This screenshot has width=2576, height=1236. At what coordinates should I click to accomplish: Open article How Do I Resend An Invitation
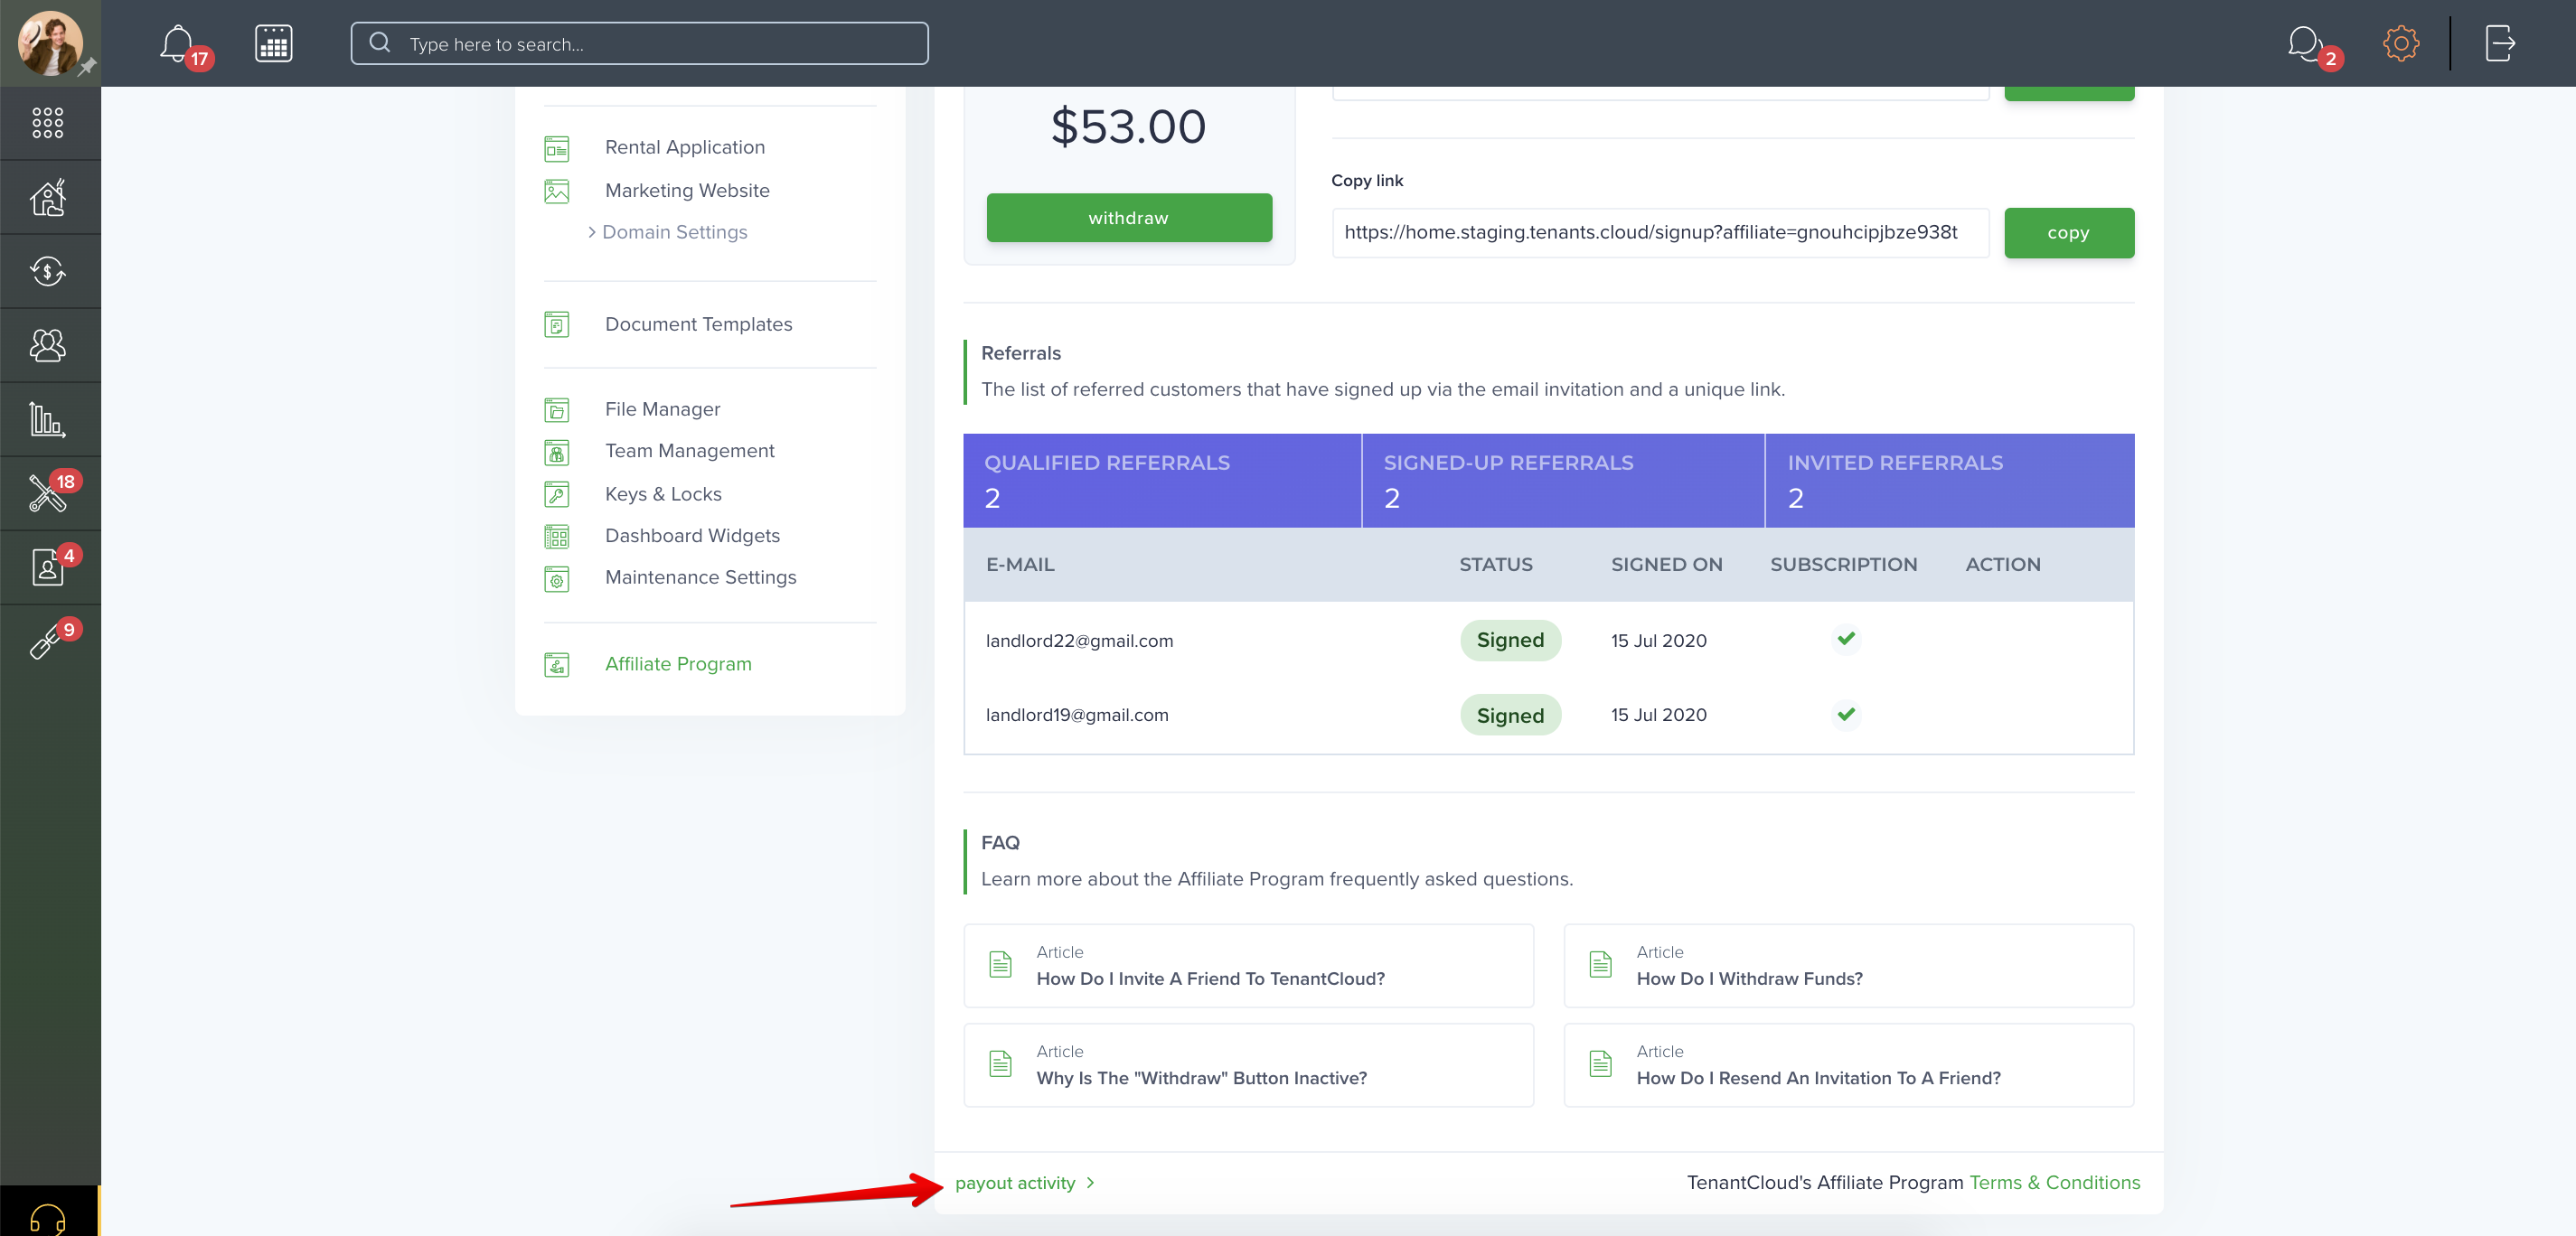pos(1848,1065)
